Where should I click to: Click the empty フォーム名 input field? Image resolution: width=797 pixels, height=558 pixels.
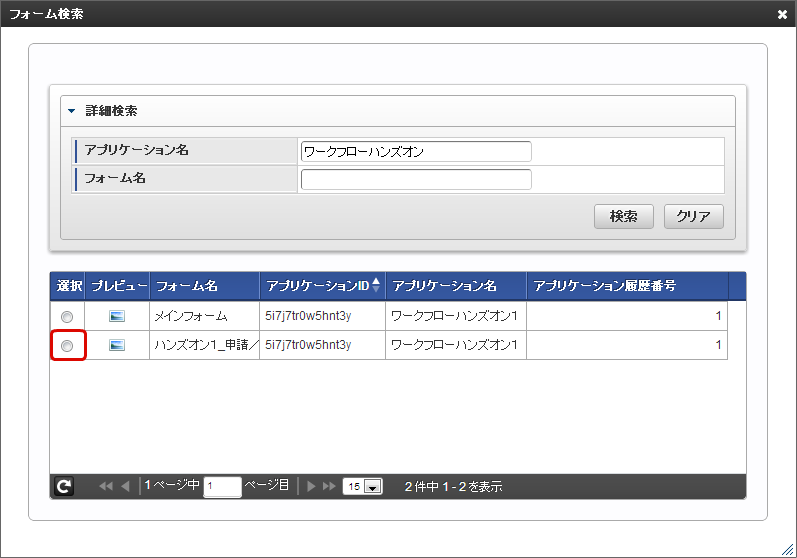415,180
